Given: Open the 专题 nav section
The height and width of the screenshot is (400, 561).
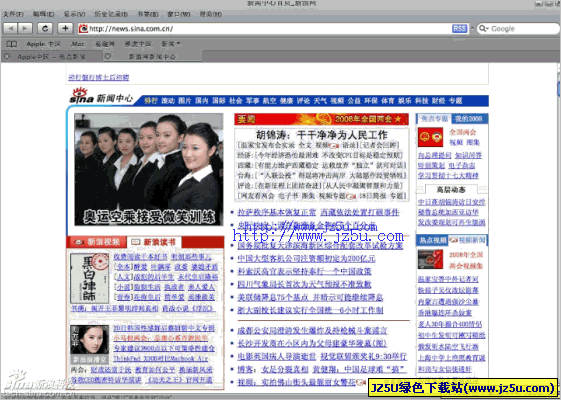Looking at the screenshot, I should 455,101.
